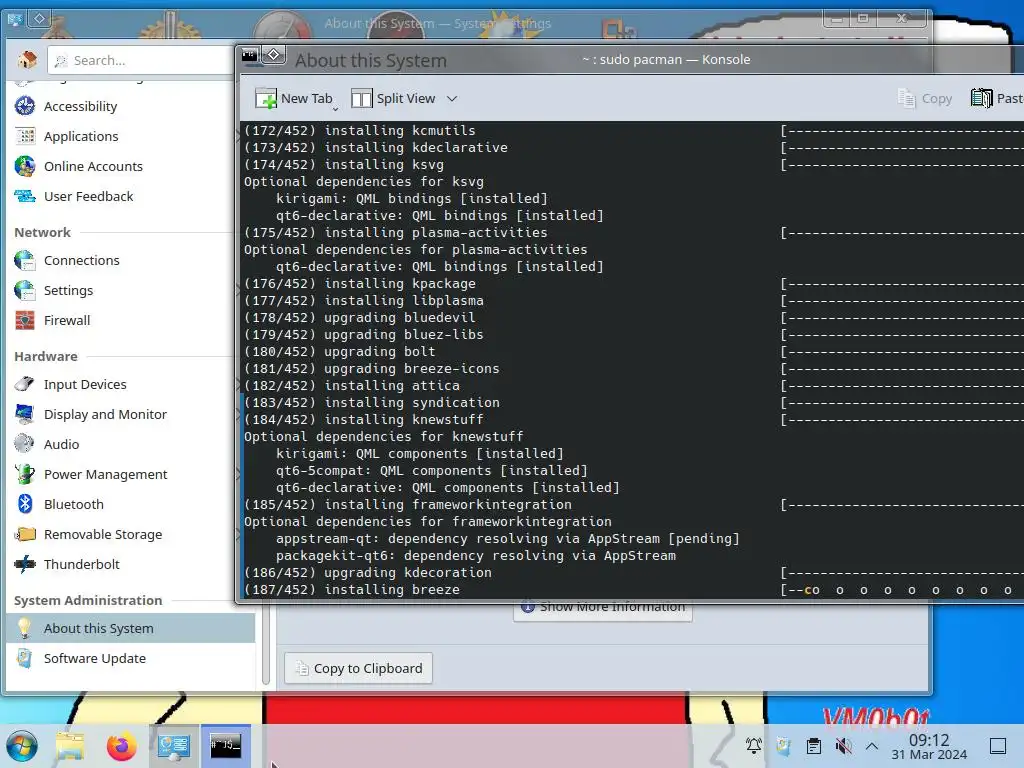Click the terminal line installing breeze
This screenshot has width=1024, height=768.
click(352, 590)
